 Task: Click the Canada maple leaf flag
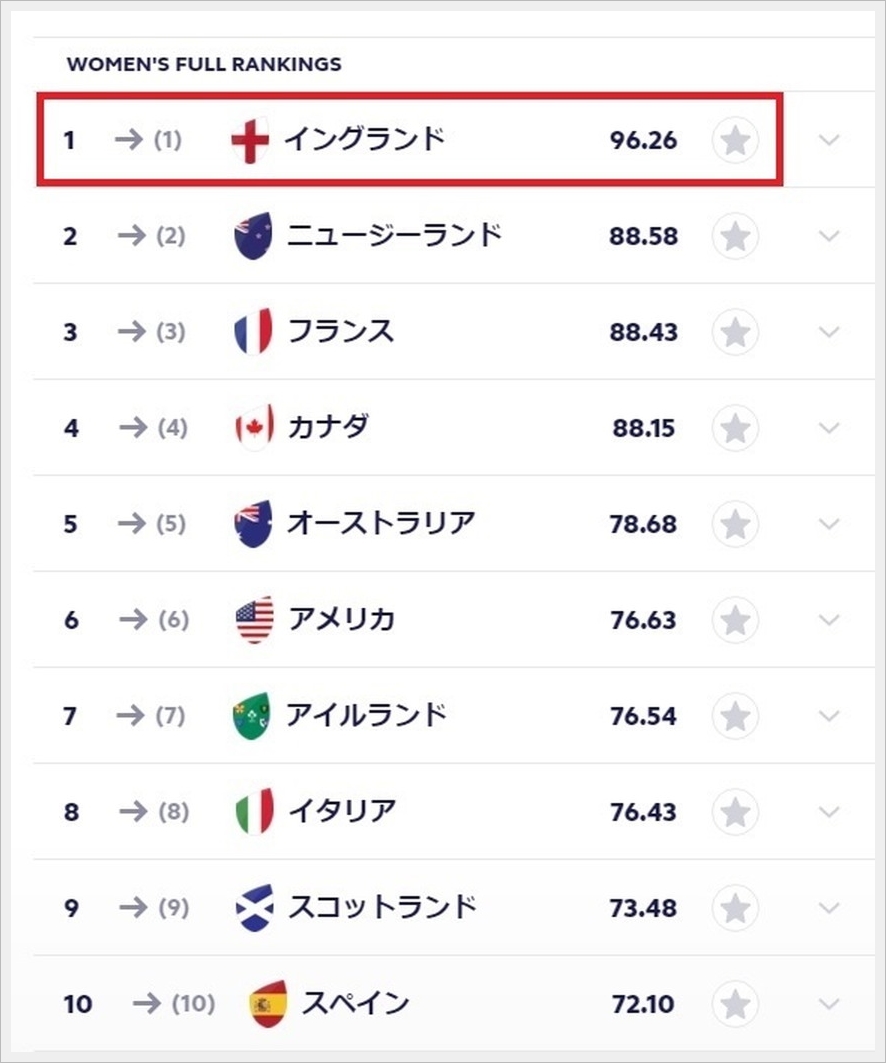[x=252, y=428]
